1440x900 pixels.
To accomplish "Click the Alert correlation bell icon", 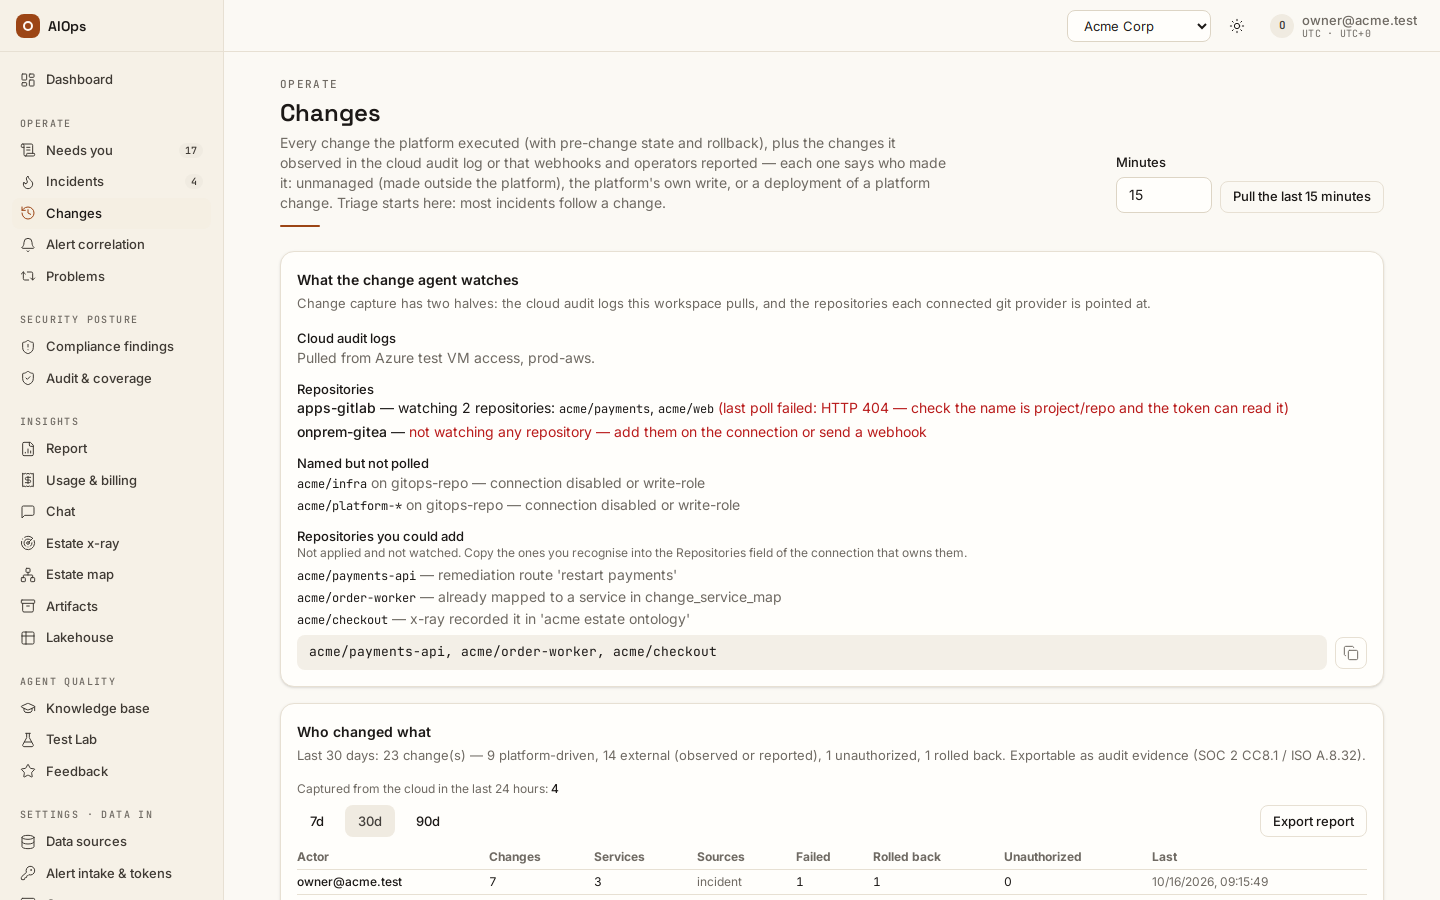I will pyautogui.click(x=28, y=245).
